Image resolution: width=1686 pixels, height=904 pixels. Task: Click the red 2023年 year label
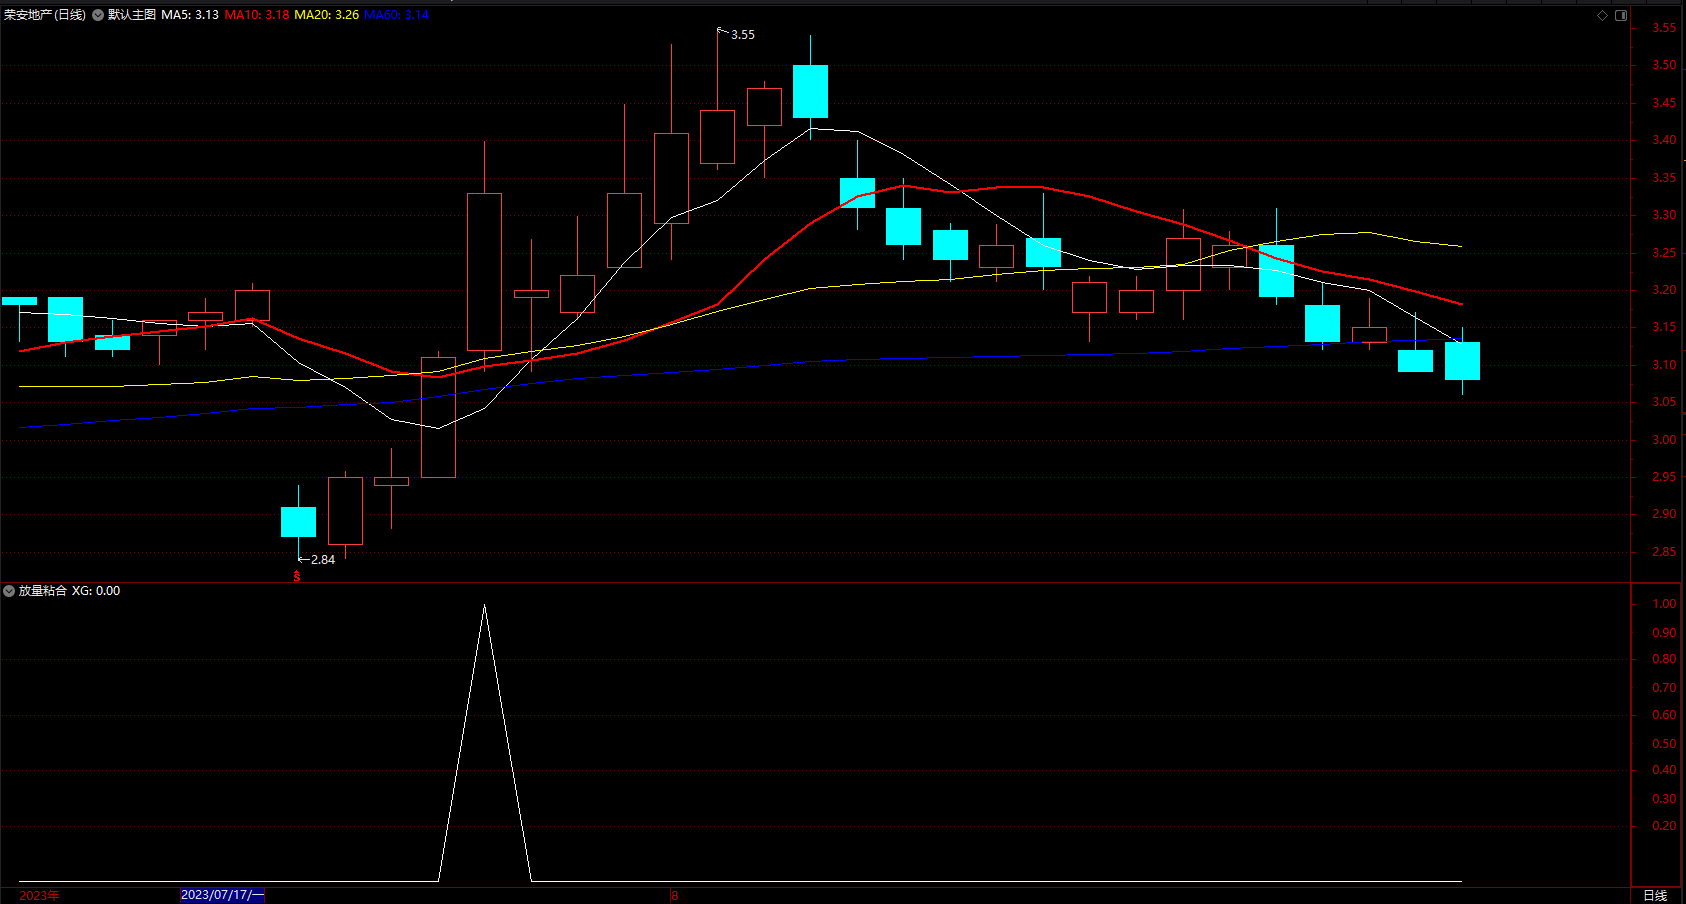[39, 895]
